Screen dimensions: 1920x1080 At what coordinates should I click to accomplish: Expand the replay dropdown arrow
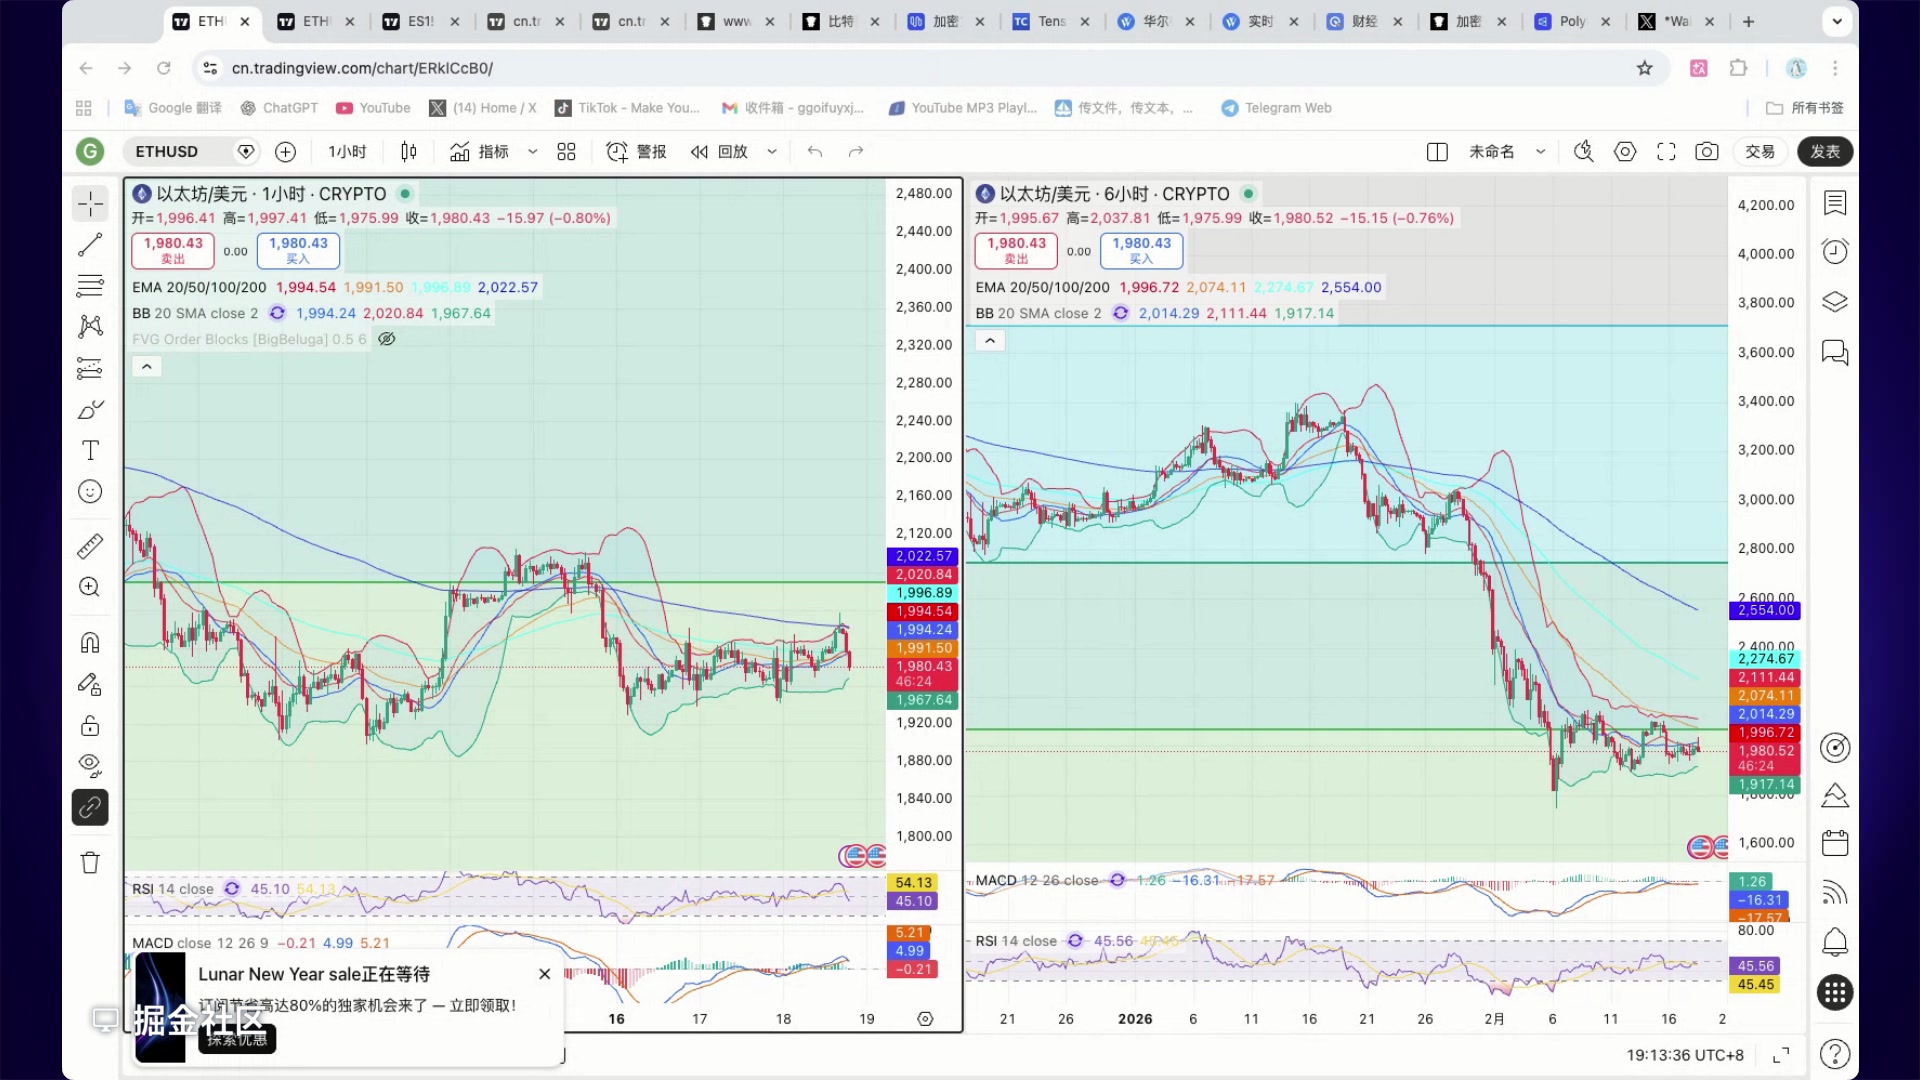772,152
